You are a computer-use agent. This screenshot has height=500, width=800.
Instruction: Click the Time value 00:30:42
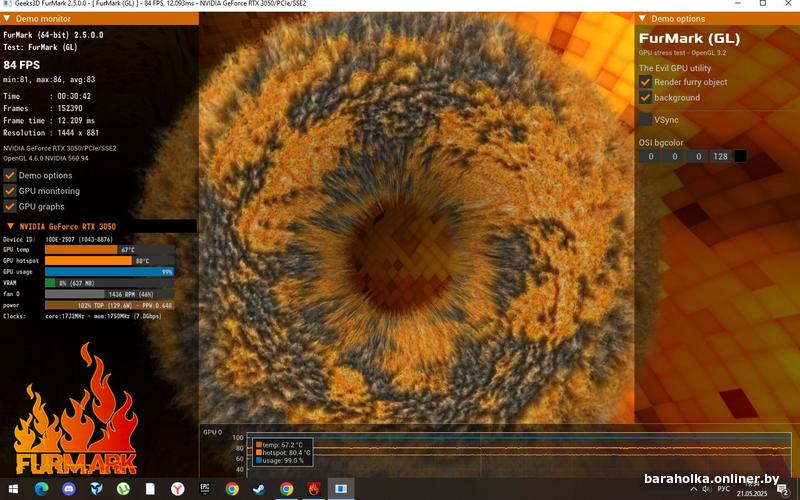pyautogui.click(x=74, y=96)
